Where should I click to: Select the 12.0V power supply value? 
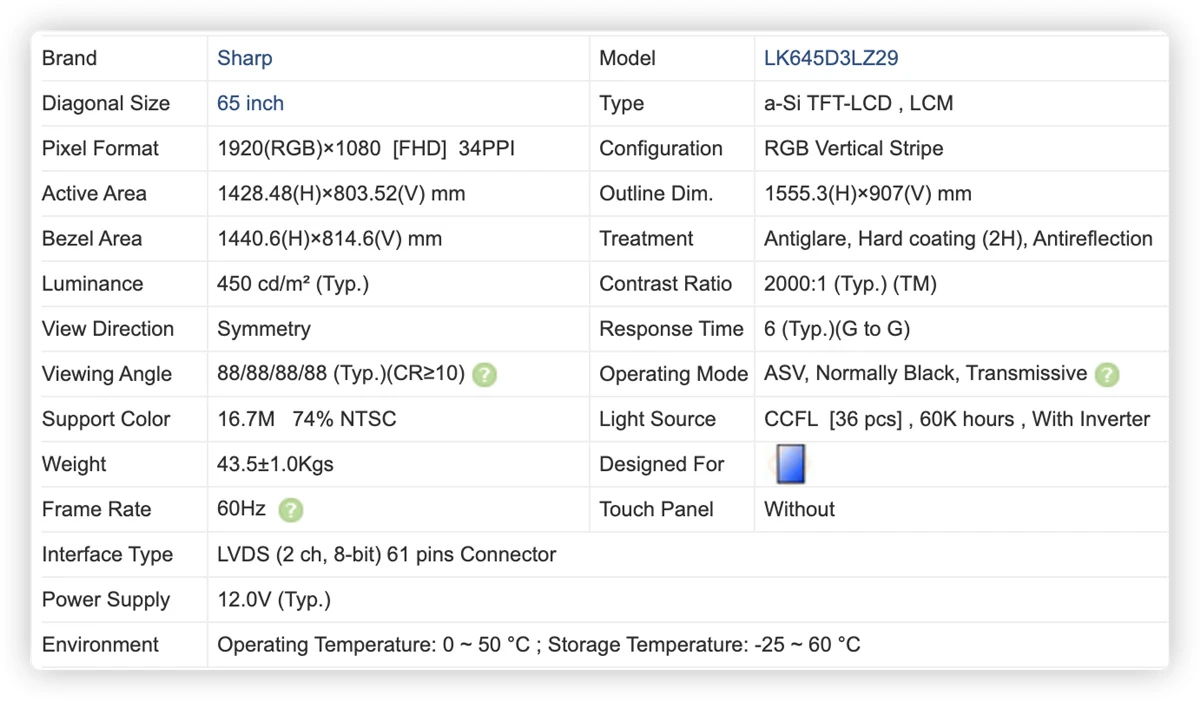pos(273,599)
